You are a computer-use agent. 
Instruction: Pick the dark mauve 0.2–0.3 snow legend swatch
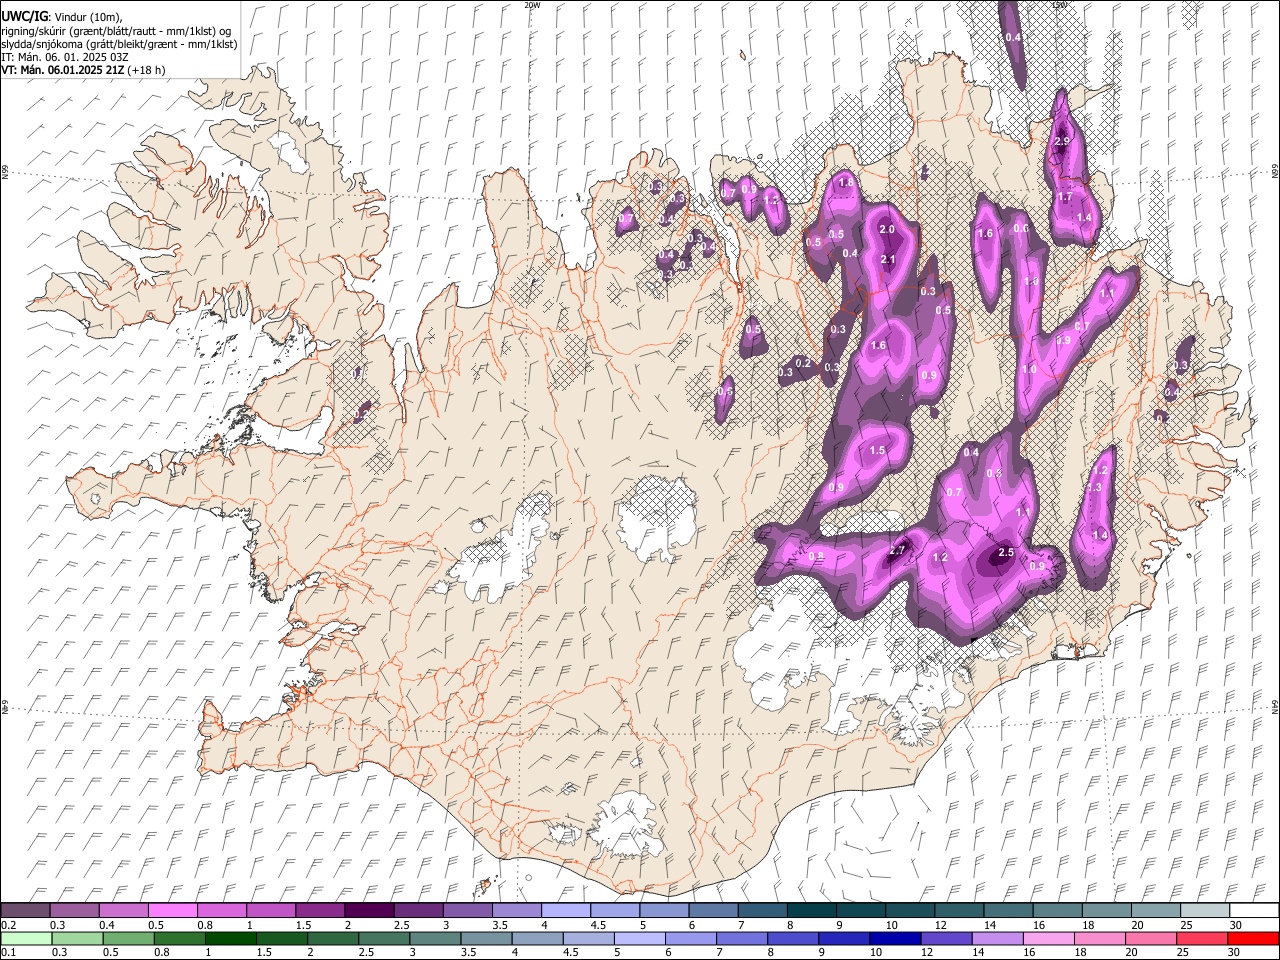(25, 911)
